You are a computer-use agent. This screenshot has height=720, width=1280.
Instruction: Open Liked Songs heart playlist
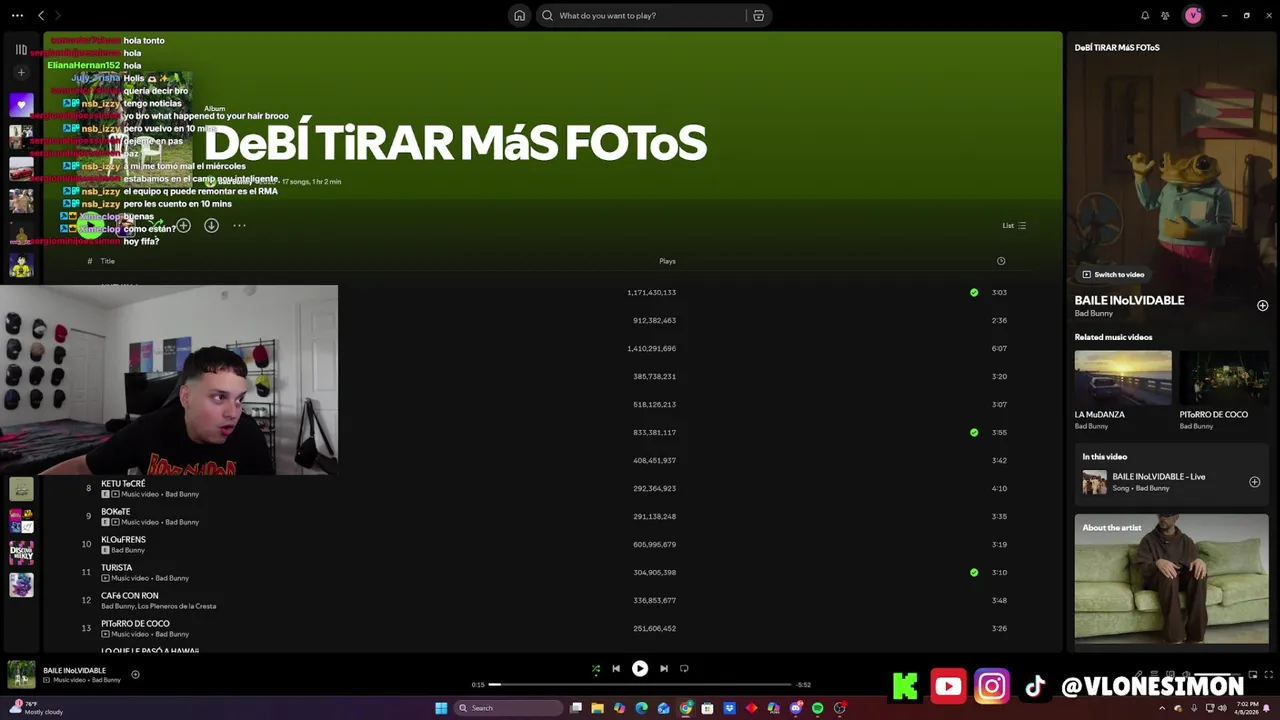pos(21,104)
